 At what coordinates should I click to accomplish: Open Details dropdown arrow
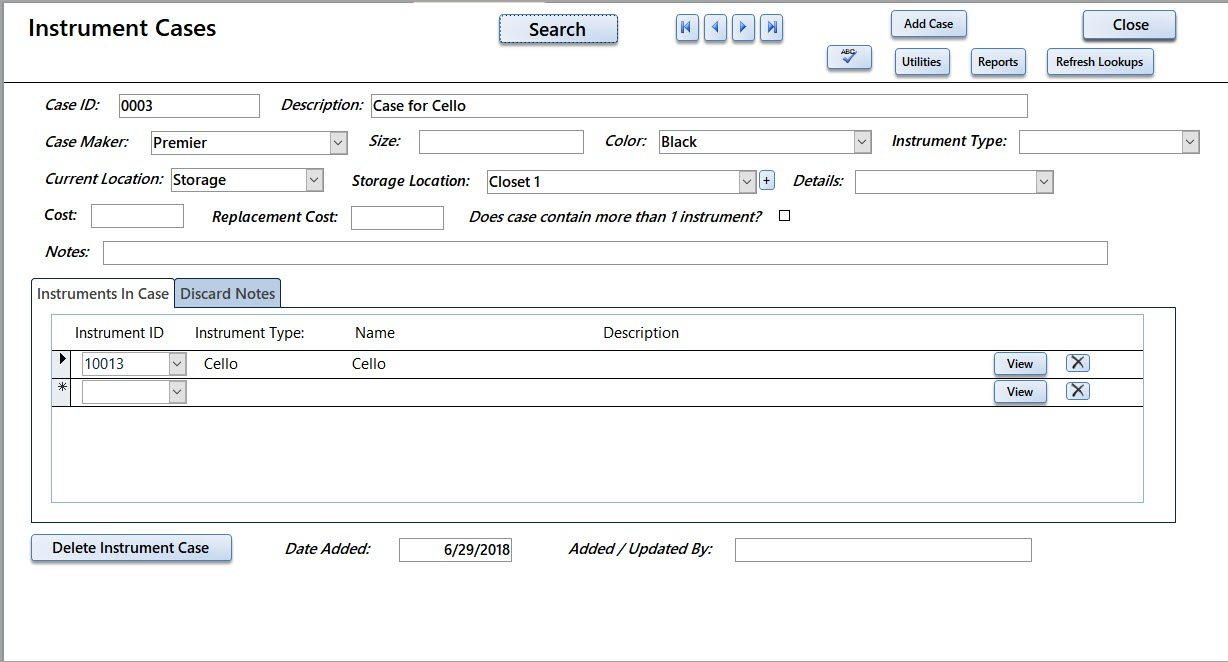coord(1044,181)
